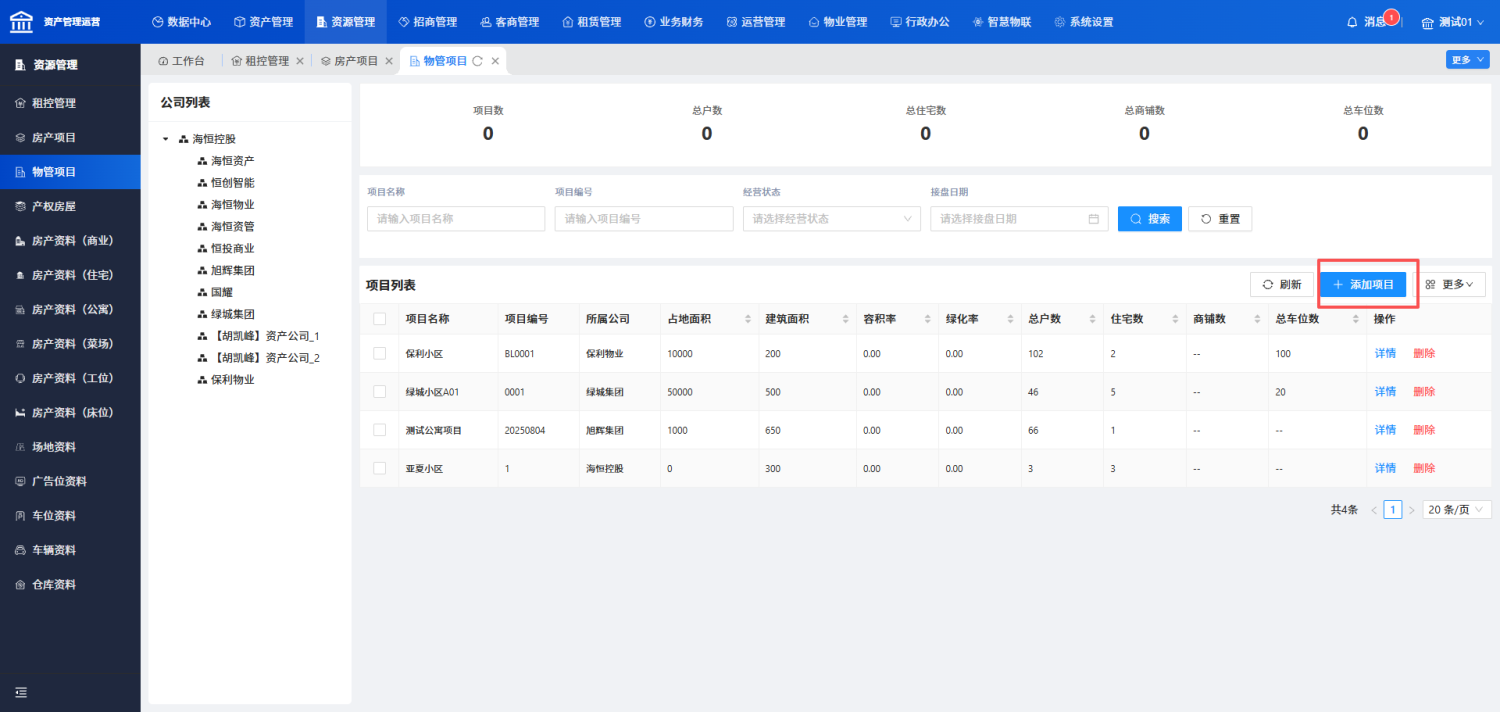Click the 商铺数 column sort arrows
Screen dimensions: 1500x712
[x=1256, y=319]
